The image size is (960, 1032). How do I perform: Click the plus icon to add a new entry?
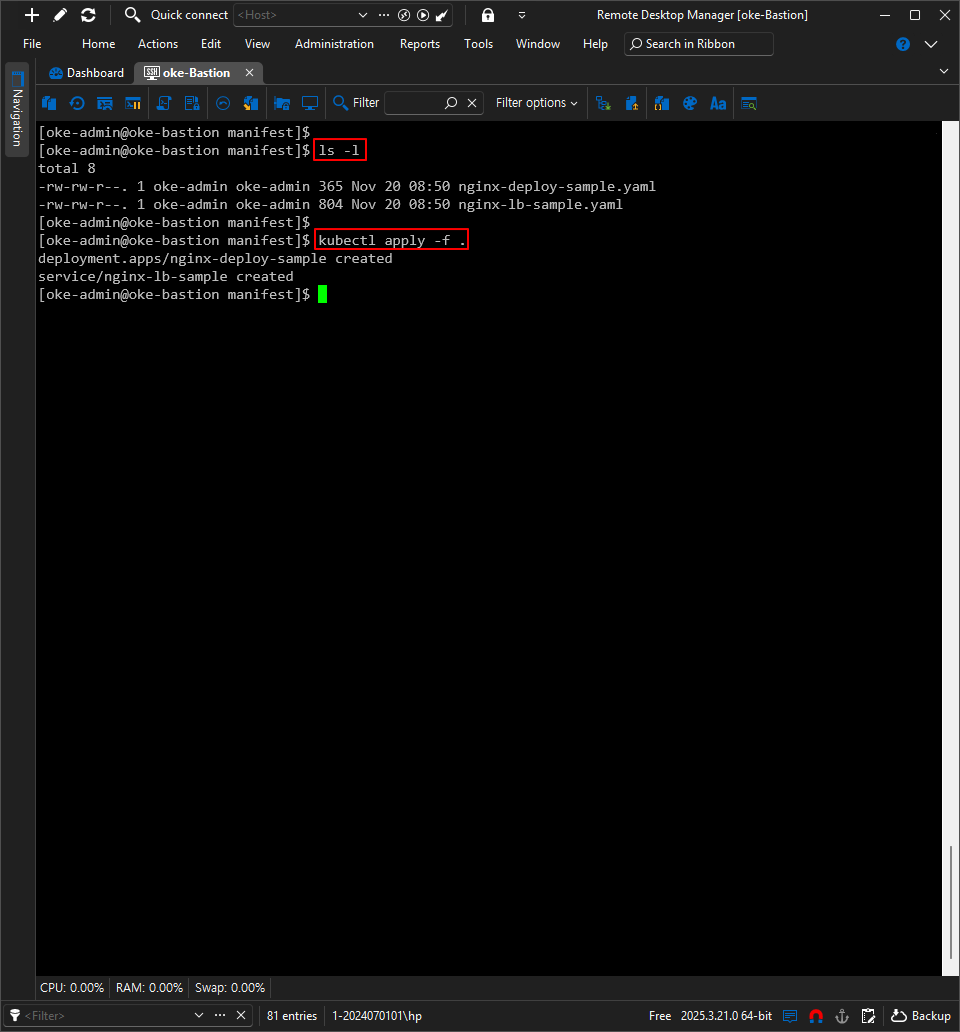[32, 15]
